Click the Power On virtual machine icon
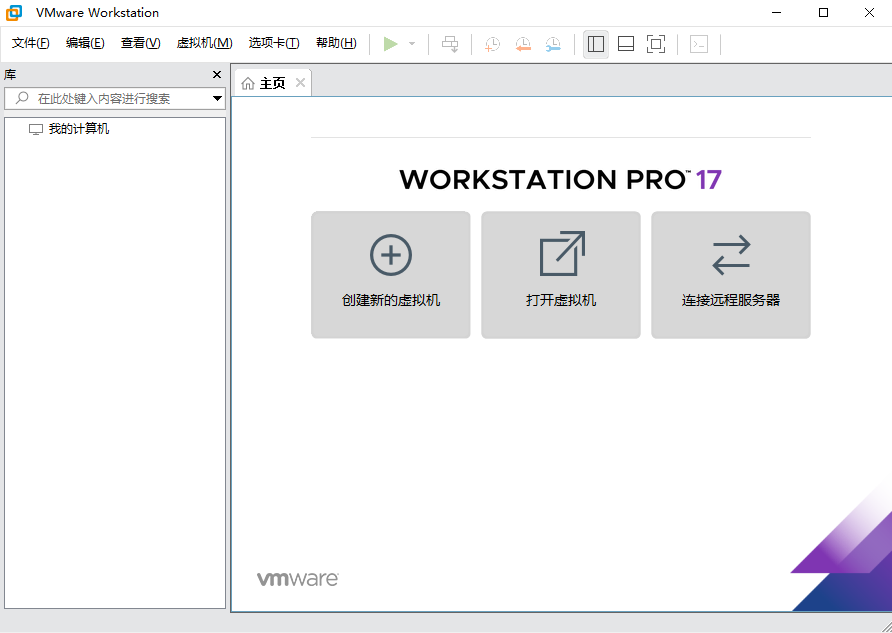The width and height of the screenshot is (892, 633). click(x=391, y=43)
